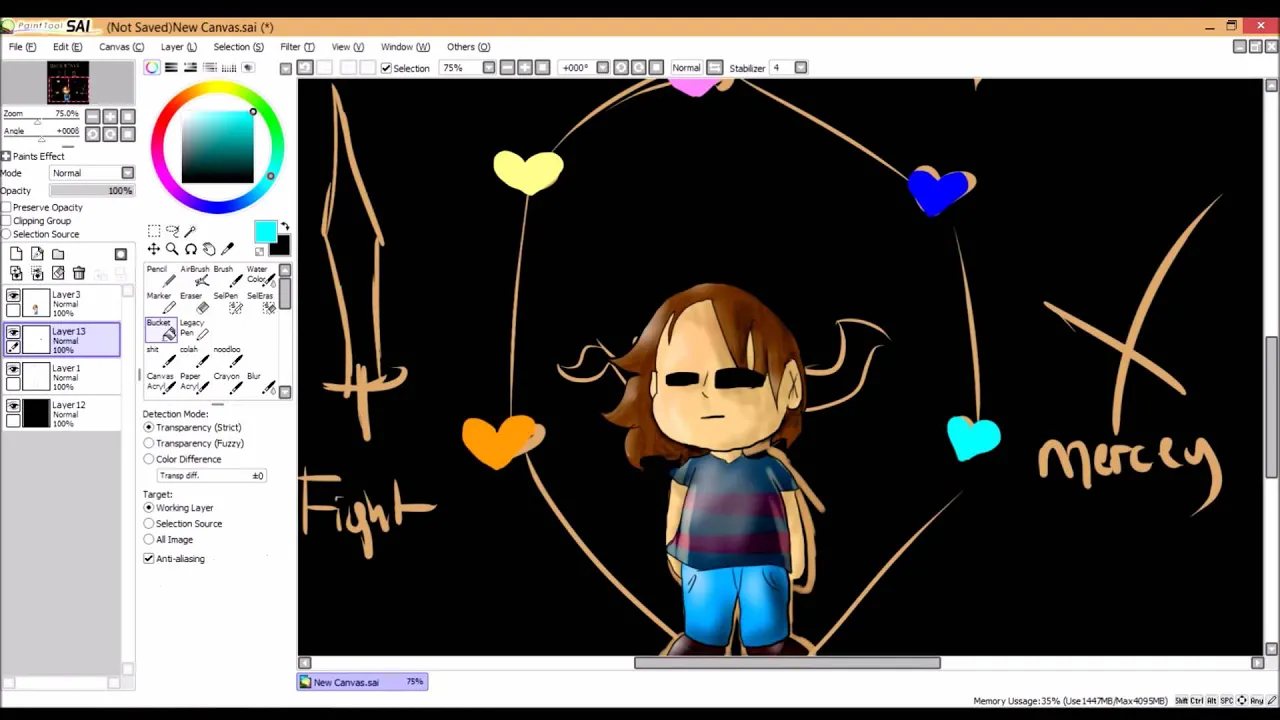The width and height of the screenshot is (1280, 720).
Task: Select the colah custom brush
Action: click(194, 356)
